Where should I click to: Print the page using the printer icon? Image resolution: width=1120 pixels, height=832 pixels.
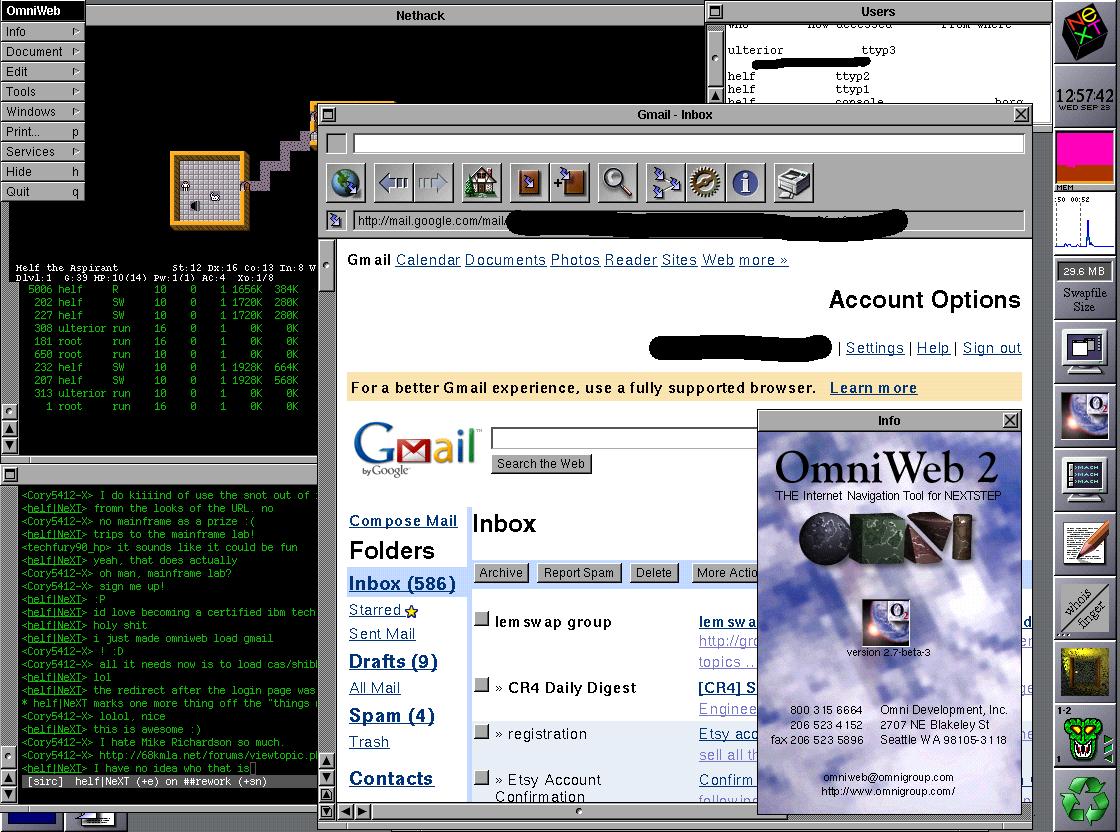pos(790,182)
